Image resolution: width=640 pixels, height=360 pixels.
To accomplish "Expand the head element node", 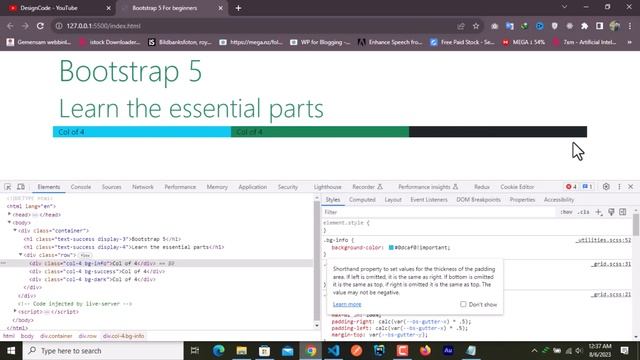I will [9, 214].
